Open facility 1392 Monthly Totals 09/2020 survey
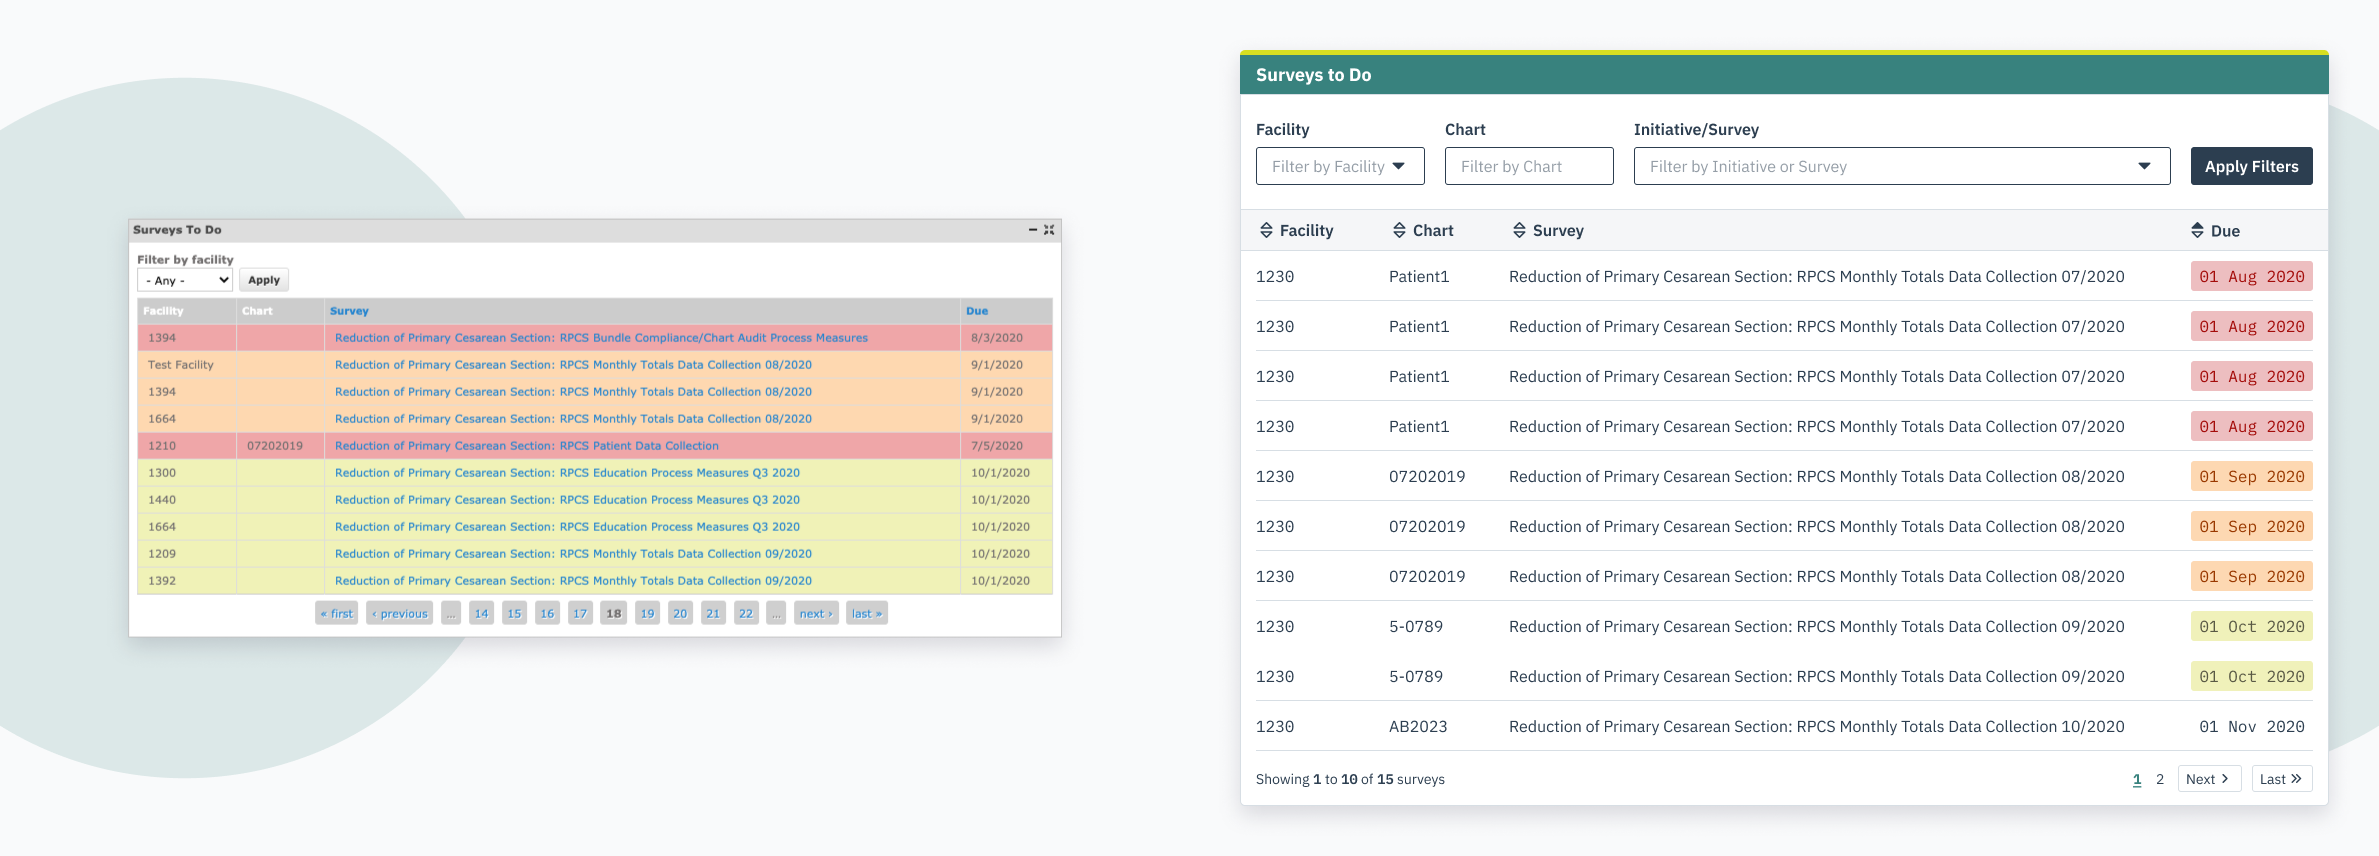The height and width of the screenshot is (856, 2379). tap(573, 581)
